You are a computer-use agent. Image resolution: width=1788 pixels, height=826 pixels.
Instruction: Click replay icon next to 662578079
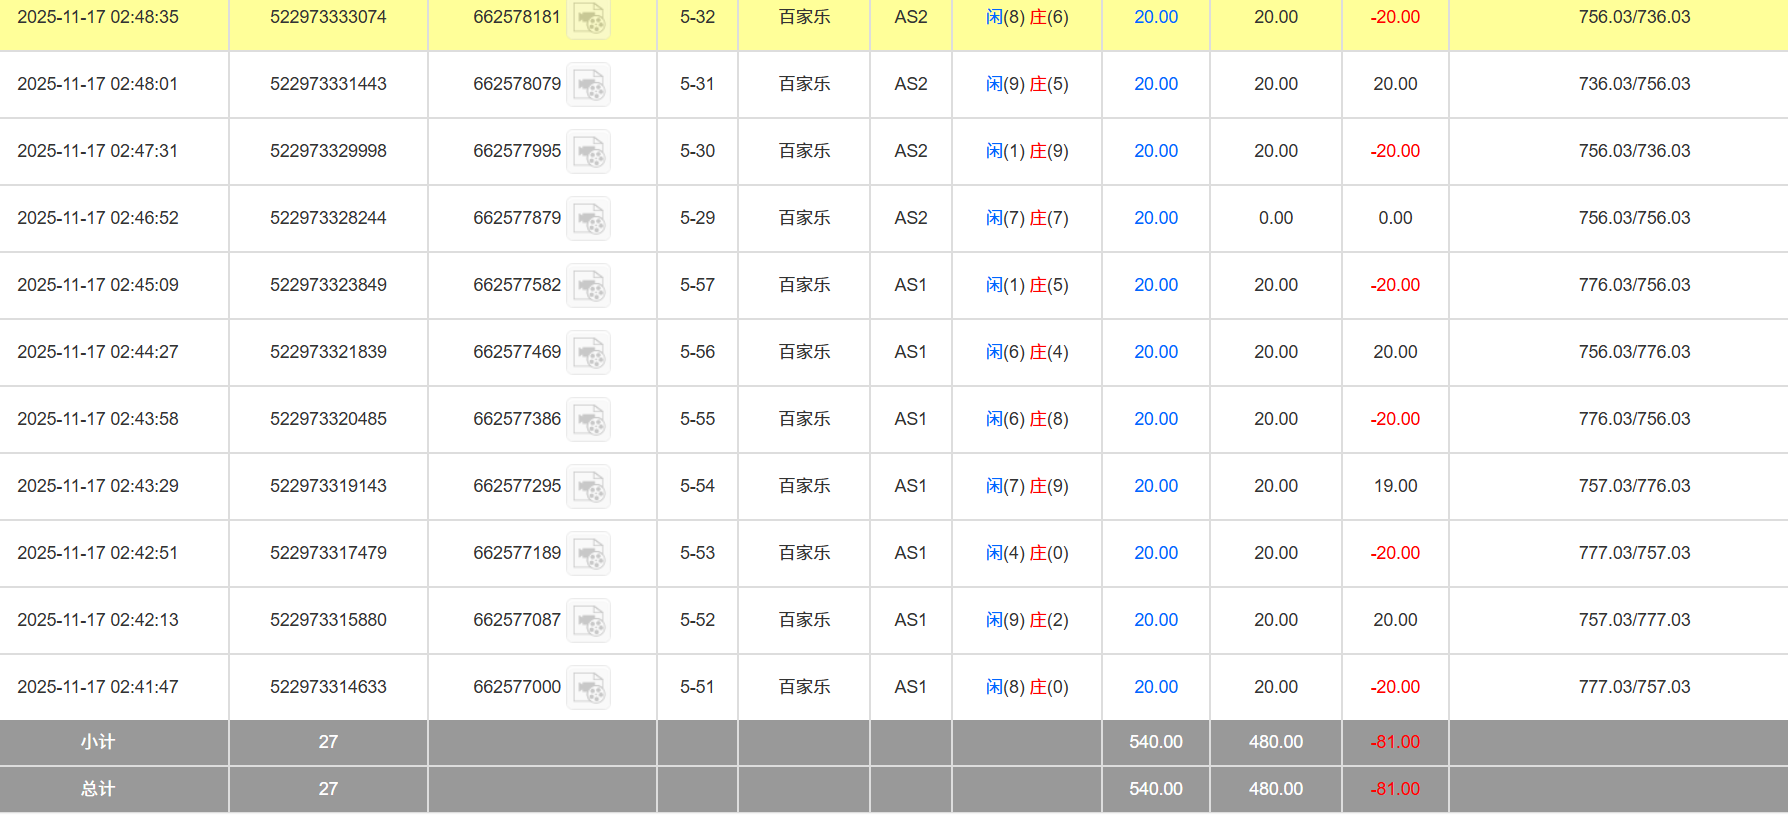click(x=589, y=85)
